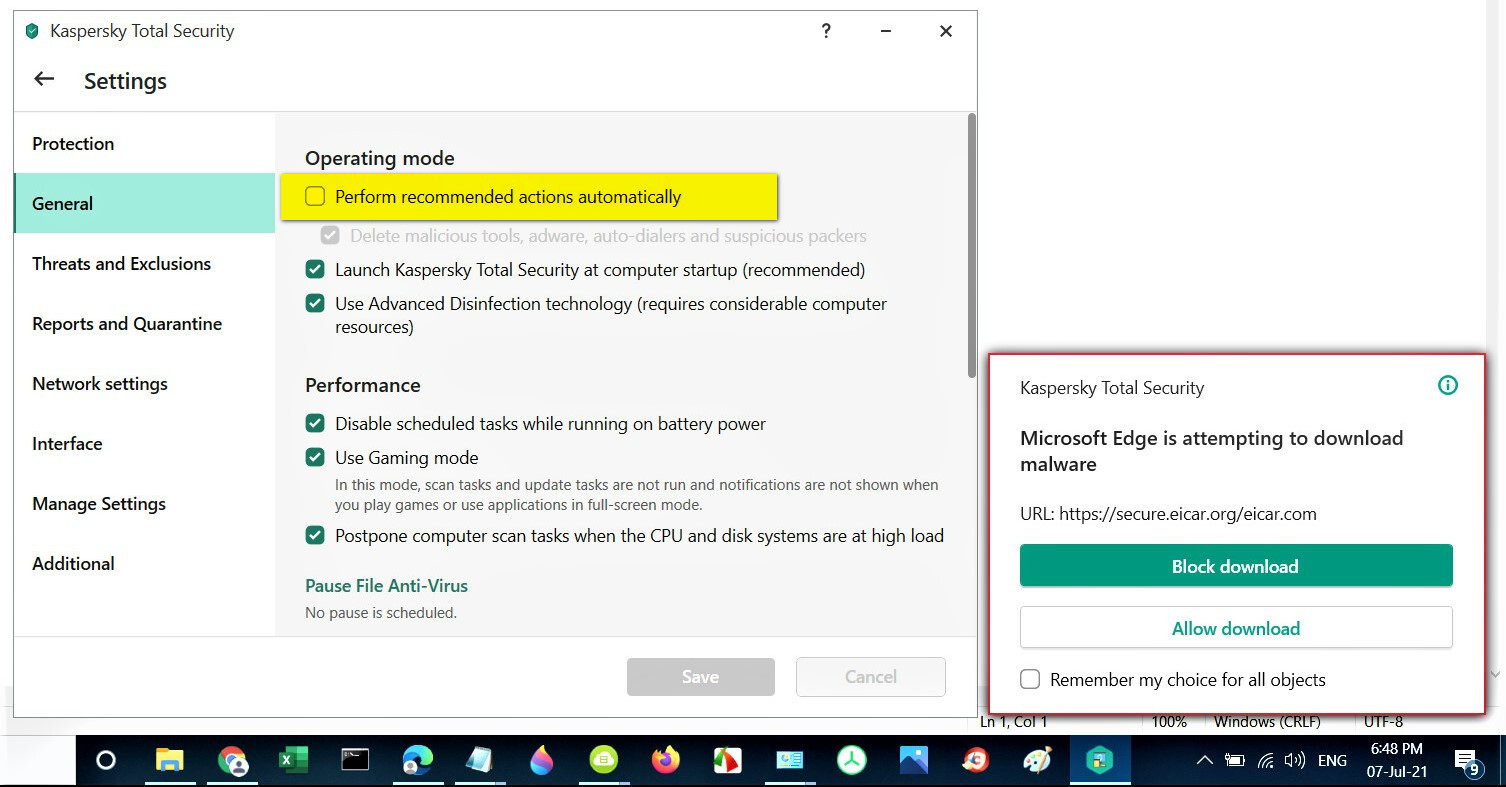Viewport: 1506px width, 787px height.
Task: Go back using the Settings back arrow
Action: coord(44,80)
